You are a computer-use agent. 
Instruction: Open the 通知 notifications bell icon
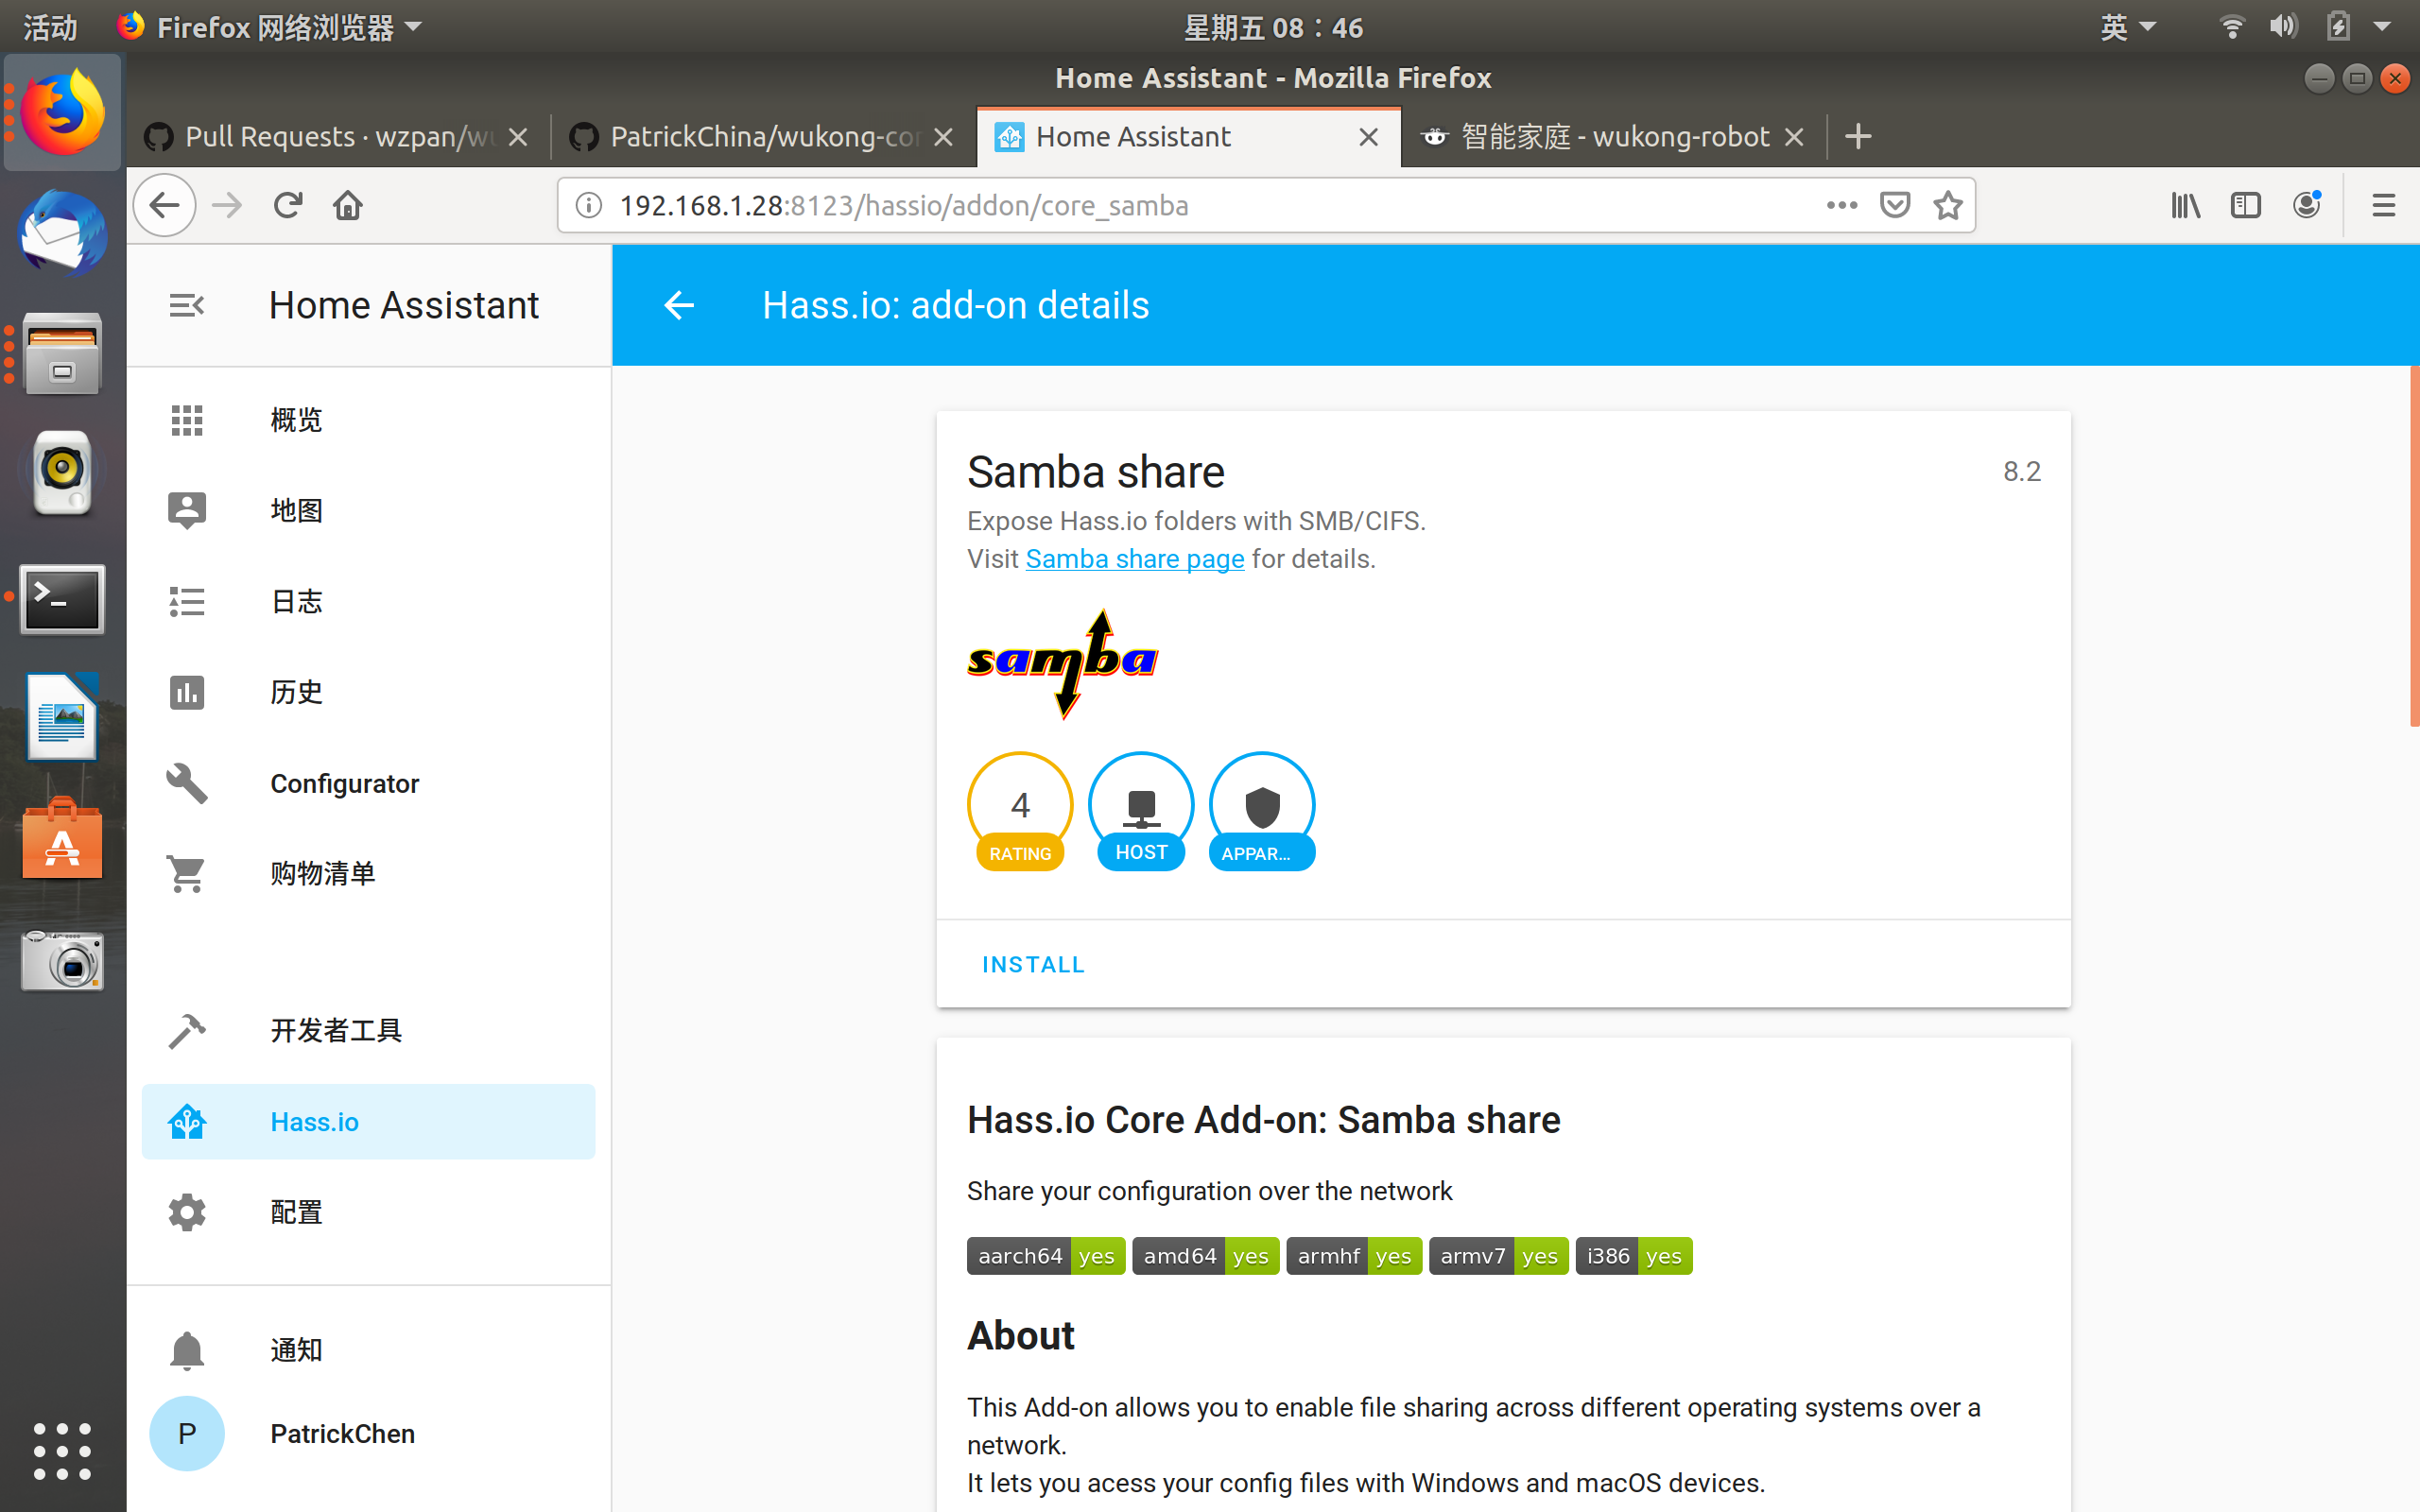click(187, 1350)
